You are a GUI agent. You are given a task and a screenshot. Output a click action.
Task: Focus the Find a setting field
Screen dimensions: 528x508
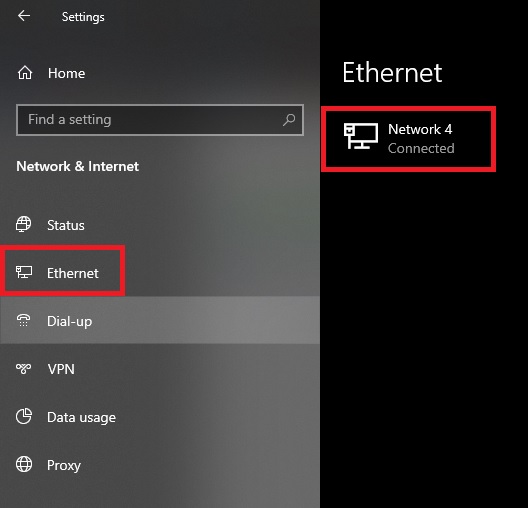(x=160, y=120)
